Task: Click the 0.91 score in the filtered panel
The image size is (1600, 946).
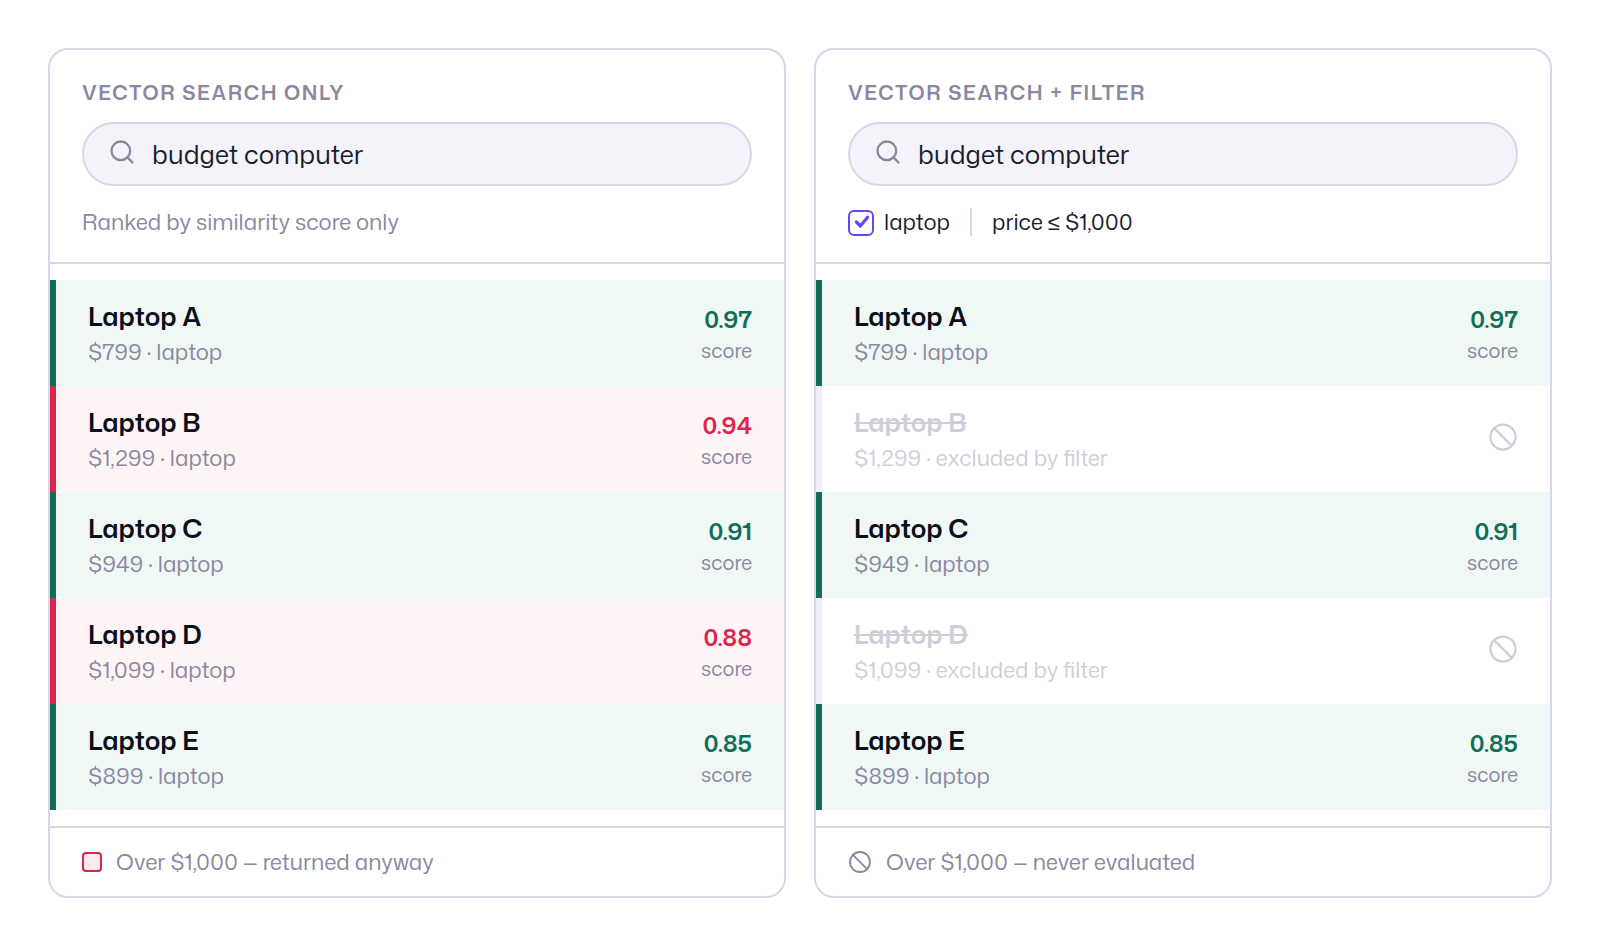Action: click(x=1496, y=532)
